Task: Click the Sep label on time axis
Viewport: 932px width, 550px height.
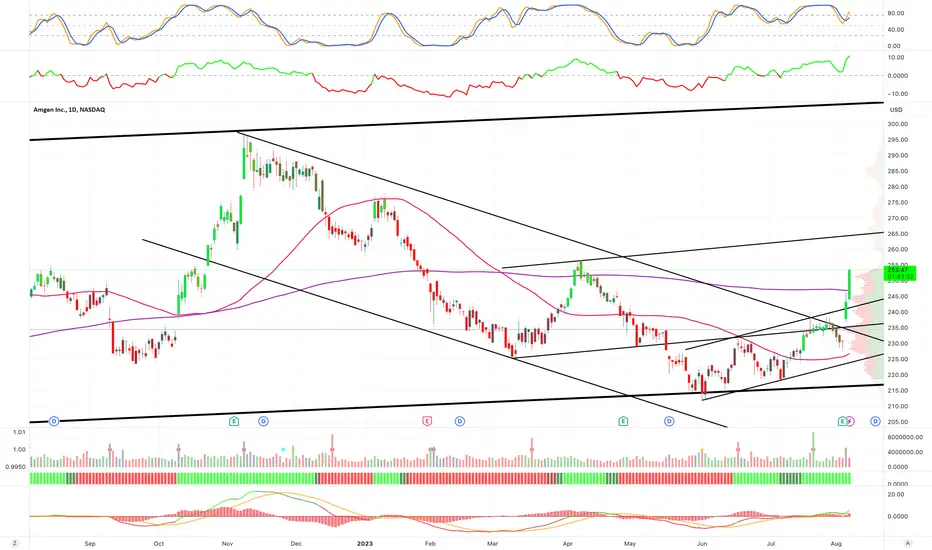Action: (x=90, y=543)
